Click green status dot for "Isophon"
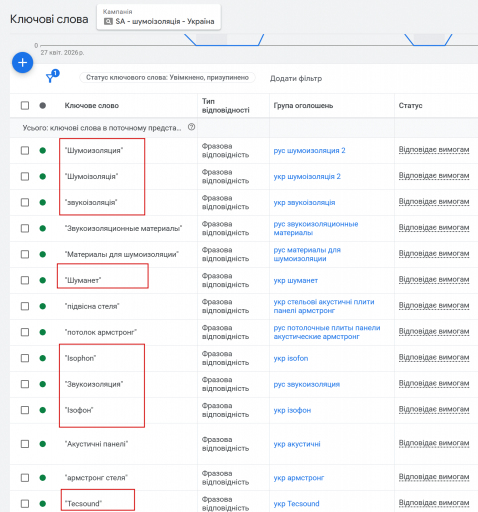 43,358
